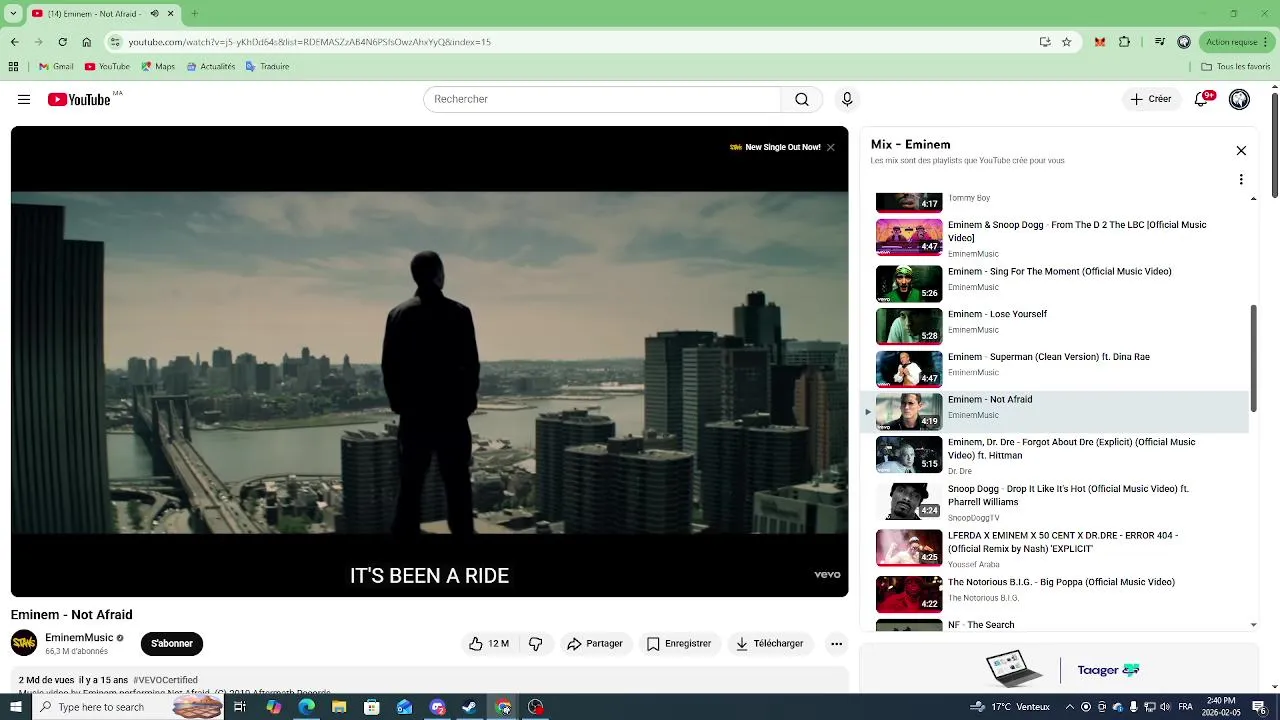Image resolution: width=1280 pixels, height=720 pixels.
Task: Go to the browser home page
Action: (87, 42)
